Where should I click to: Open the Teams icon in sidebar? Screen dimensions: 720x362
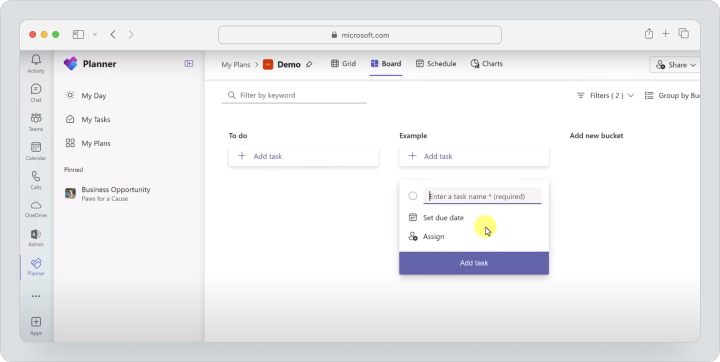[x=36, y=118]
